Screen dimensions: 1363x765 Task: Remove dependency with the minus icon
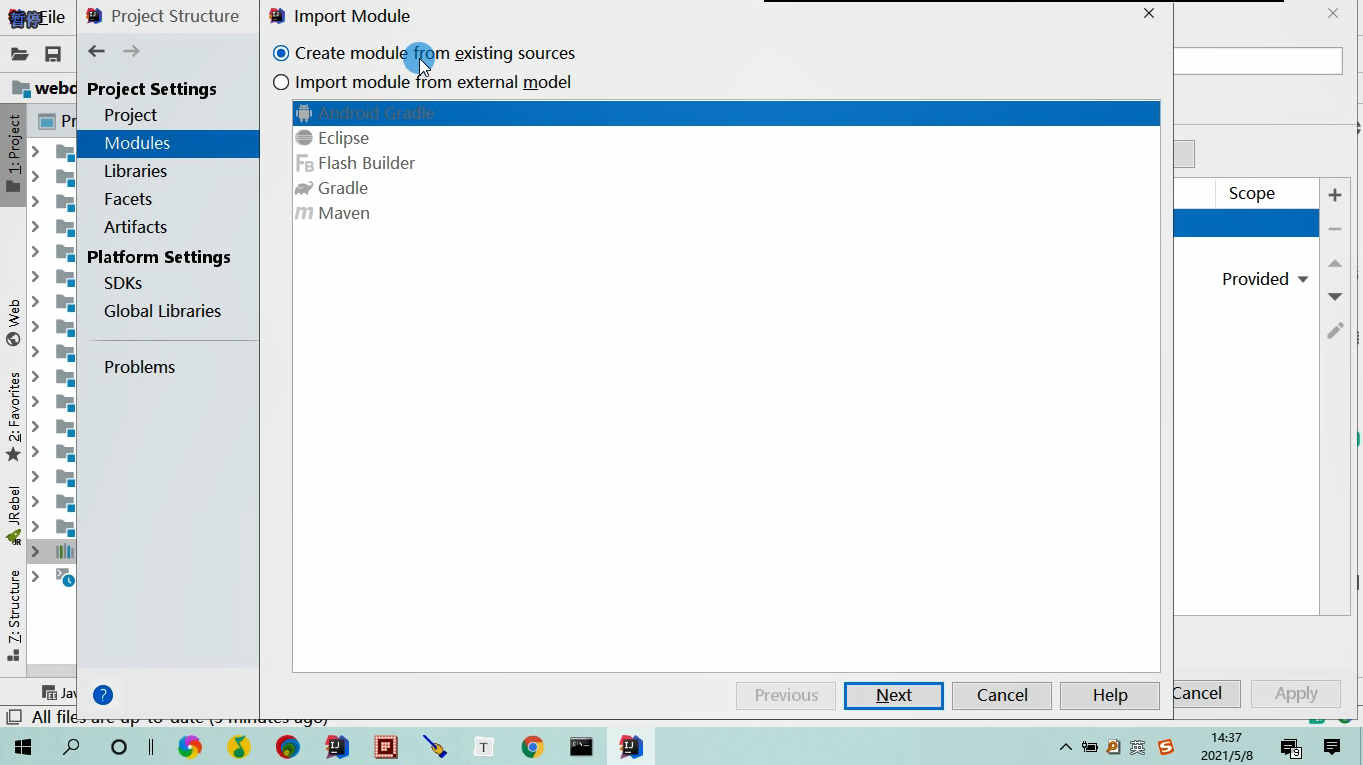pos(1334,229)
